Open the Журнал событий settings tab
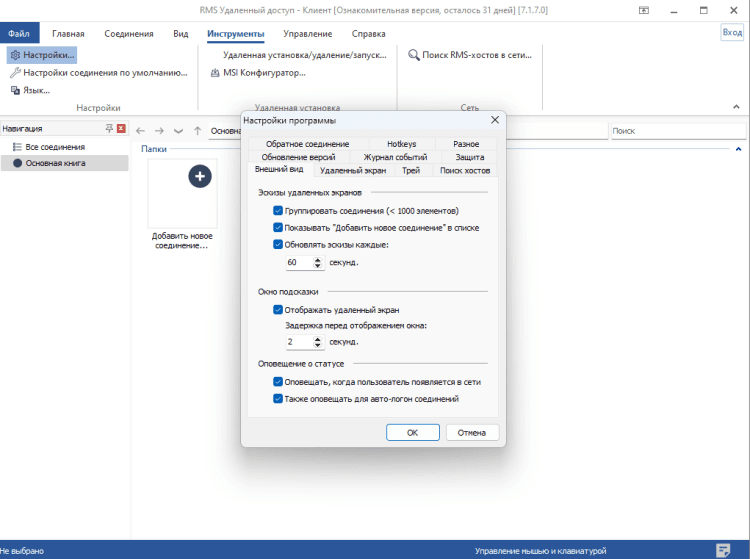 395,157
